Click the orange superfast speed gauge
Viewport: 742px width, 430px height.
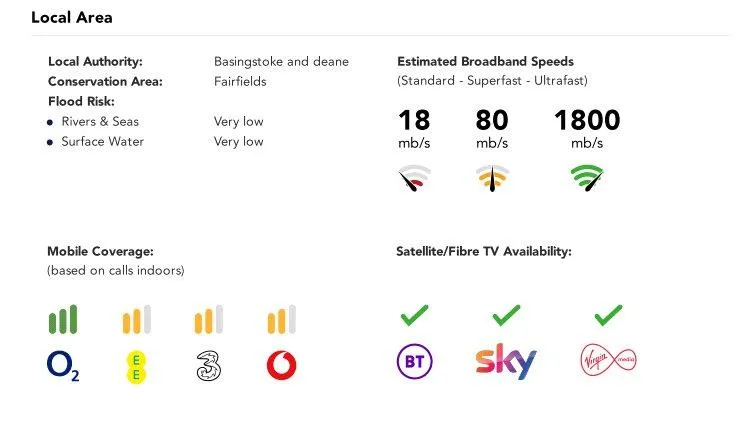click(x=492, y=178)
